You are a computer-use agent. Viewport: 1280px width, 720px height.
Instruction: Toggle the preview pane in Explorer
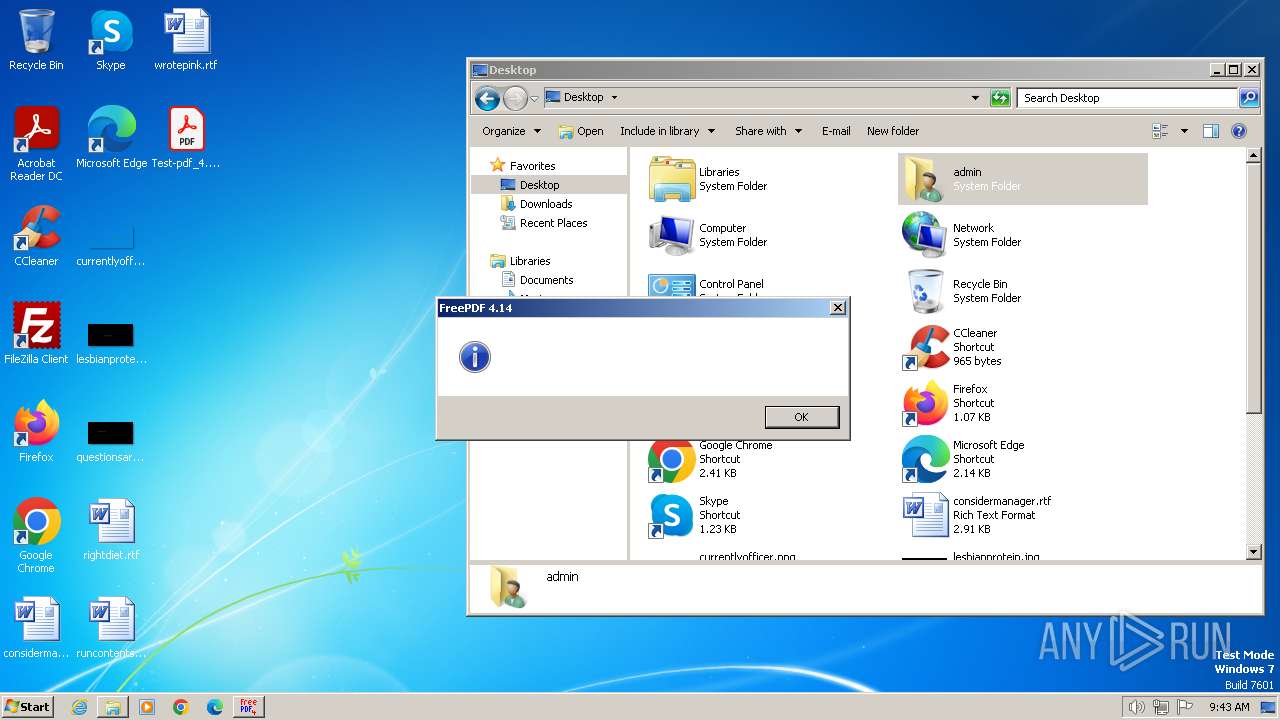tap(1211, 131)
